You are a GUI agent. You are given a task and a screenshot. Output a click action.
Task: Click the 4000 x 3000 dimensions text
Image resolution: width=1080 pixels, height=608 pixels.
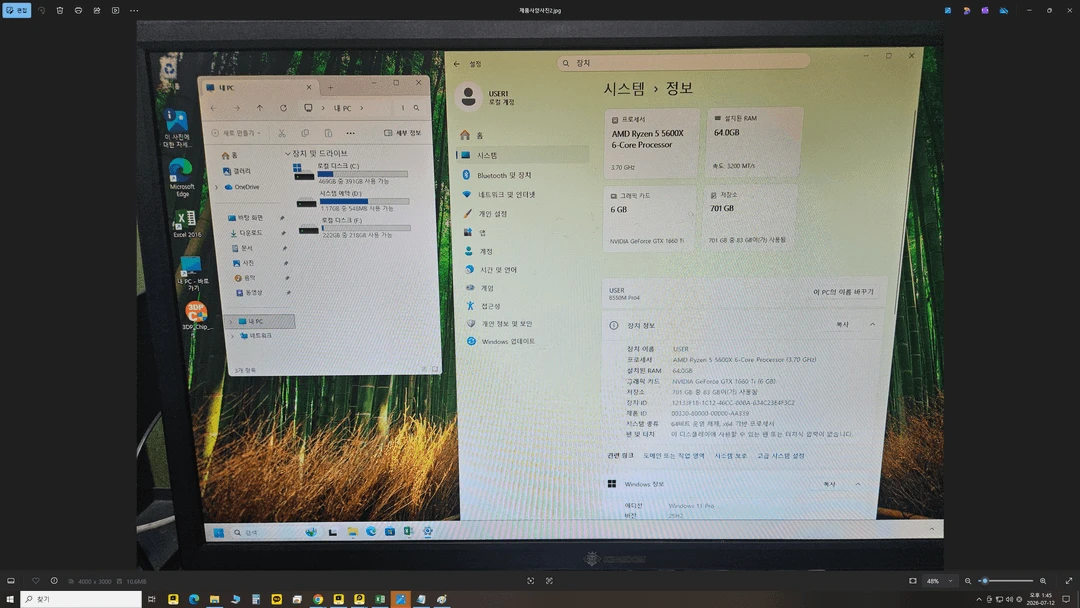point(94,582)
